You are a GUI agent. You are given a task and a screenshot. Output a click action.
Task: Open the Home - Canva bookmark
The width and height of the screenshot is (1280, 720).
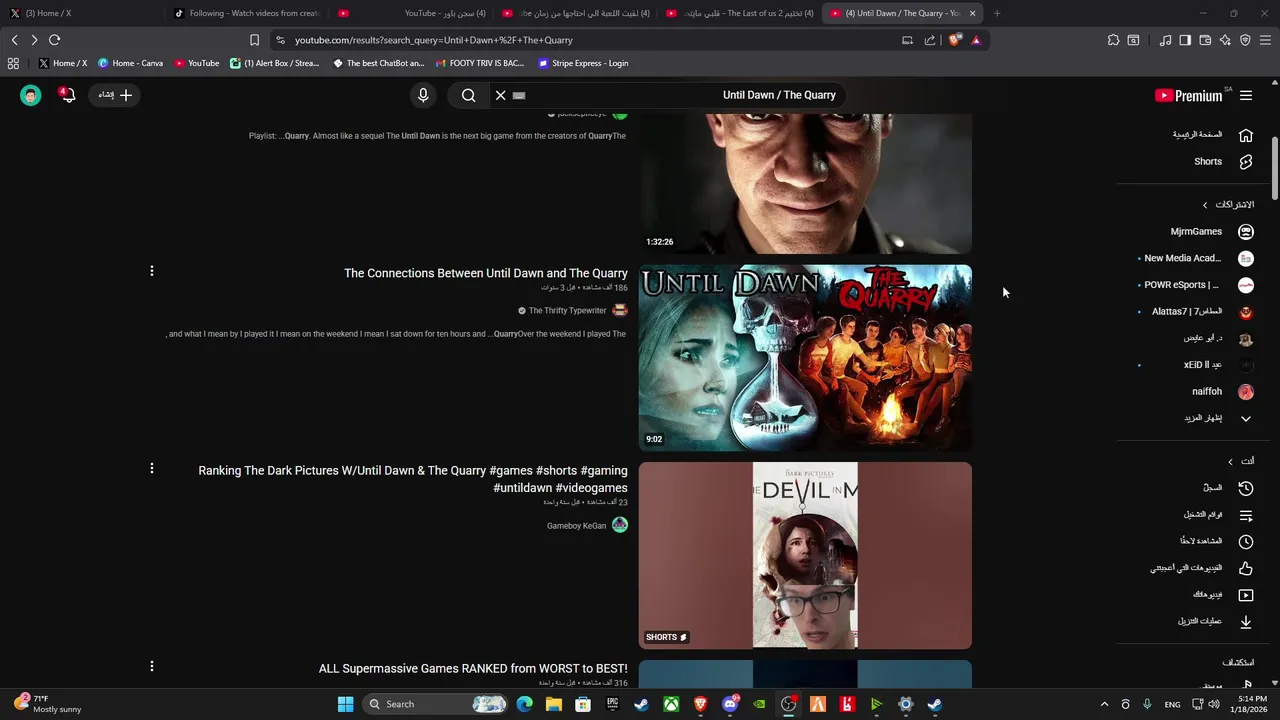(x=130, y=63)
